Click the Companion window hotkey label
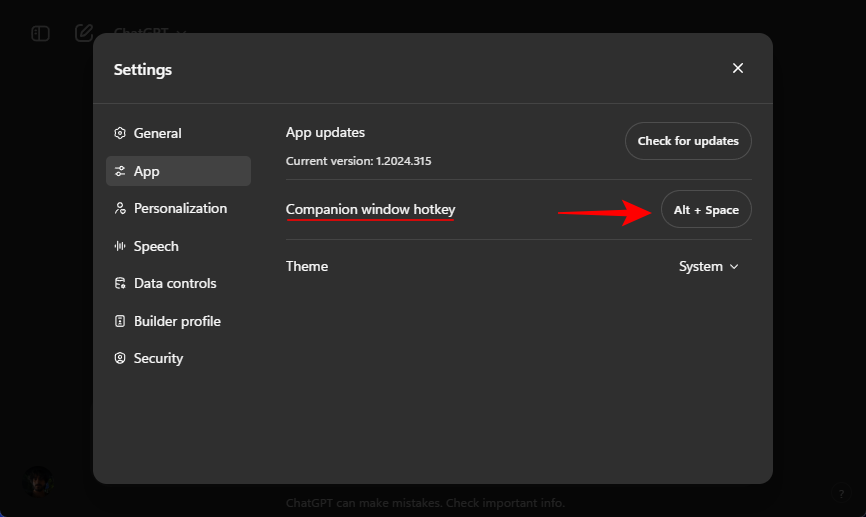The image size is (866, 517). (x=370, y=209)
